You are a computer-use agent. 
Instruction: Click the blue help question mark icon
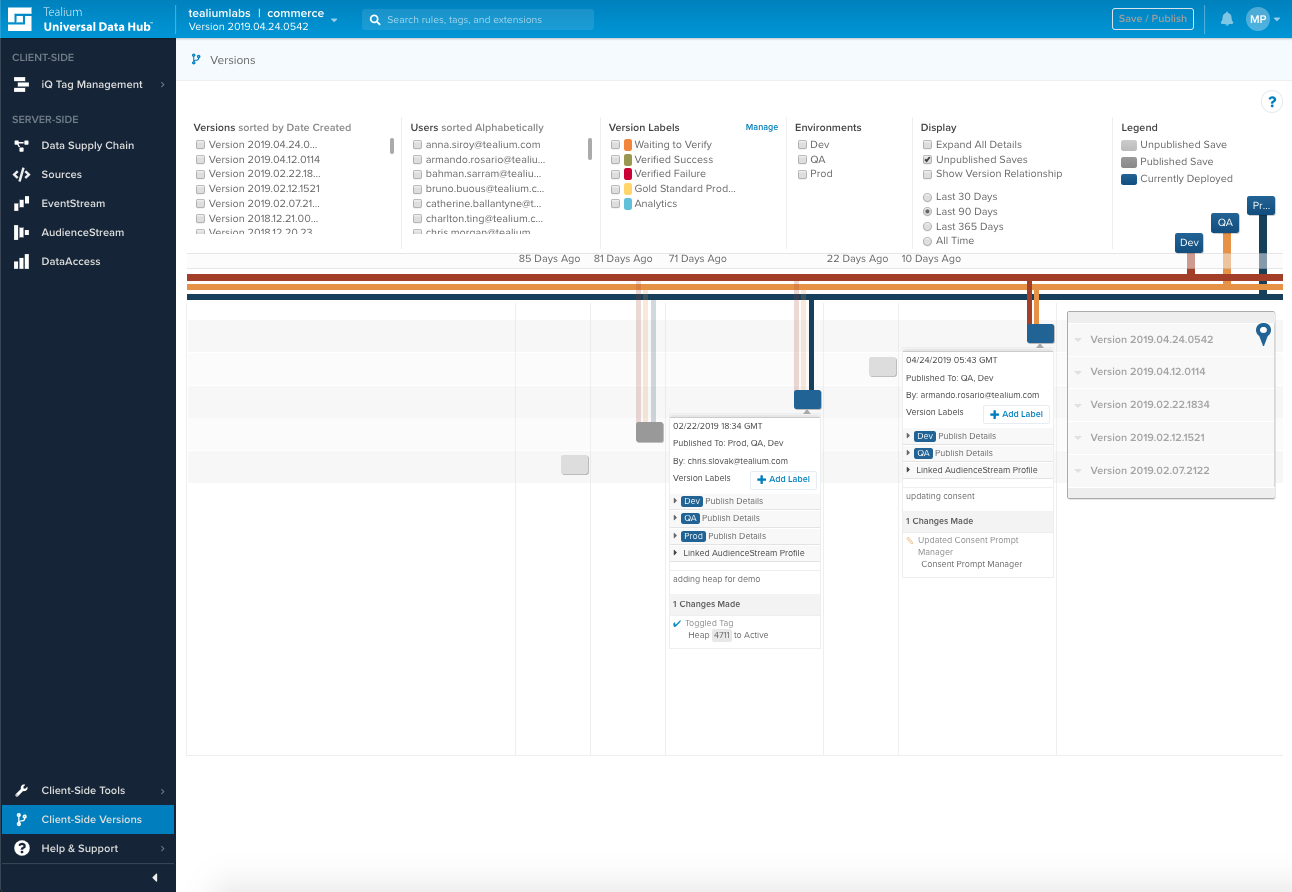tap(1271, 102)
